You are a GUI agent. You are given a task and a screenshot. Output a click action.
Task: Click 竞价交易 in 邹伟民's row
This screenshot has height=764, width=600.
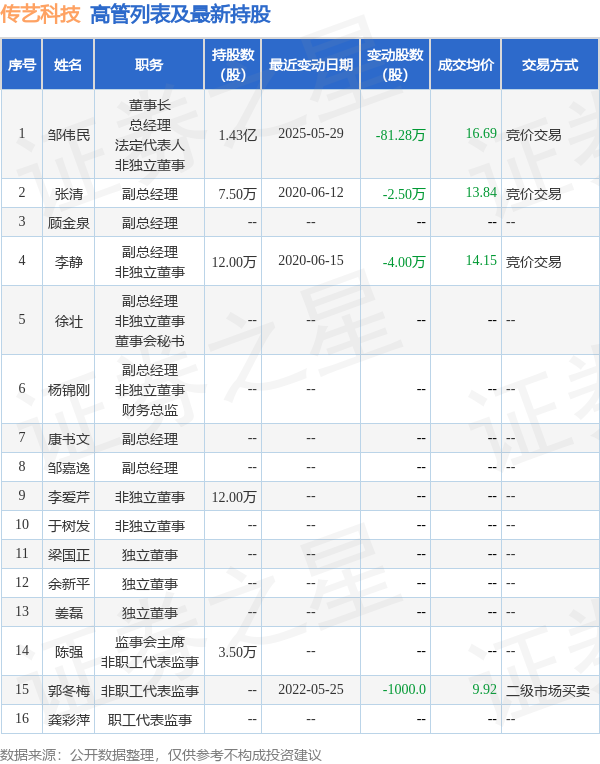pyautogui.click(x=534, y=134)
